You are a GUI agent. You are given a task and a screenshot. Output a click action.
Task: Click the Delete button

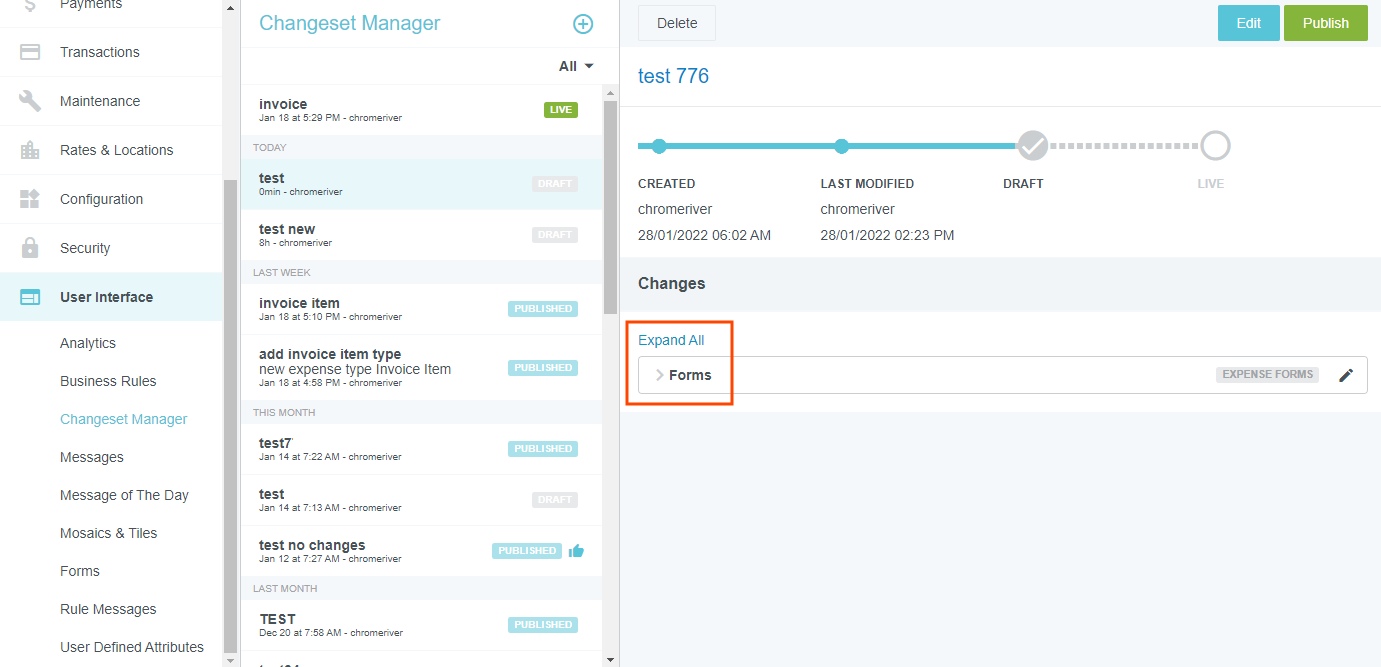pyautogui.click(x=677, y=23)
